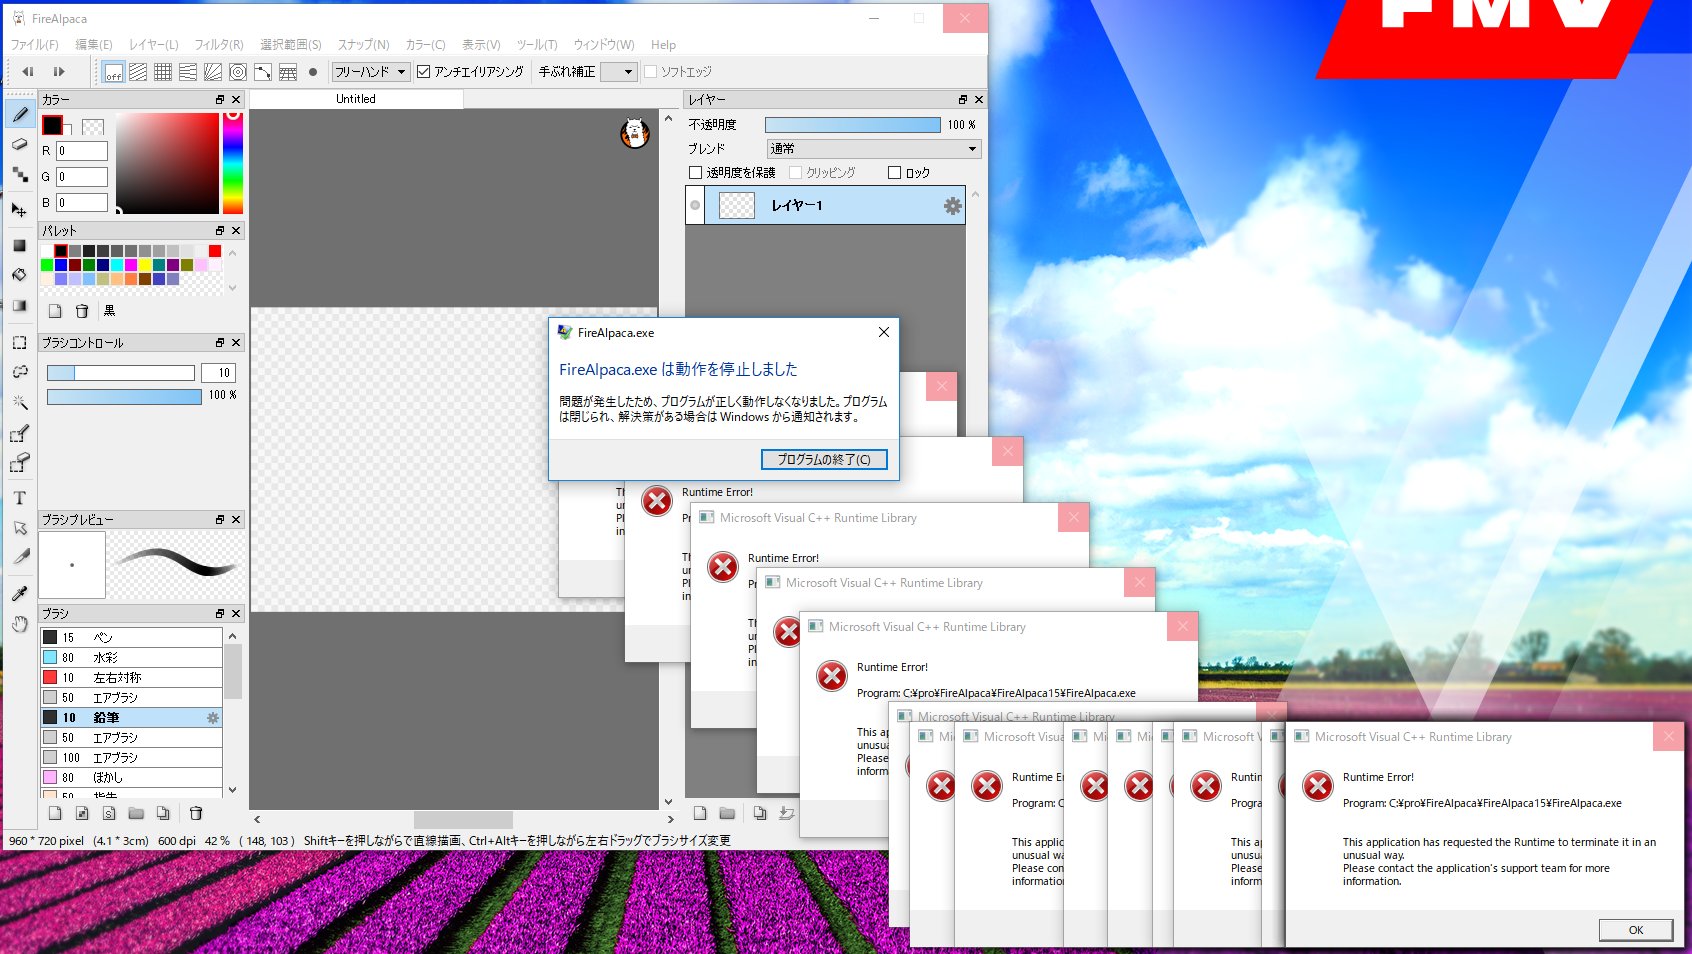Switch to the Untitled canvas tab
Image resolution: width=1692 pixels, height=954 pixels.
[x=356, y=99]
